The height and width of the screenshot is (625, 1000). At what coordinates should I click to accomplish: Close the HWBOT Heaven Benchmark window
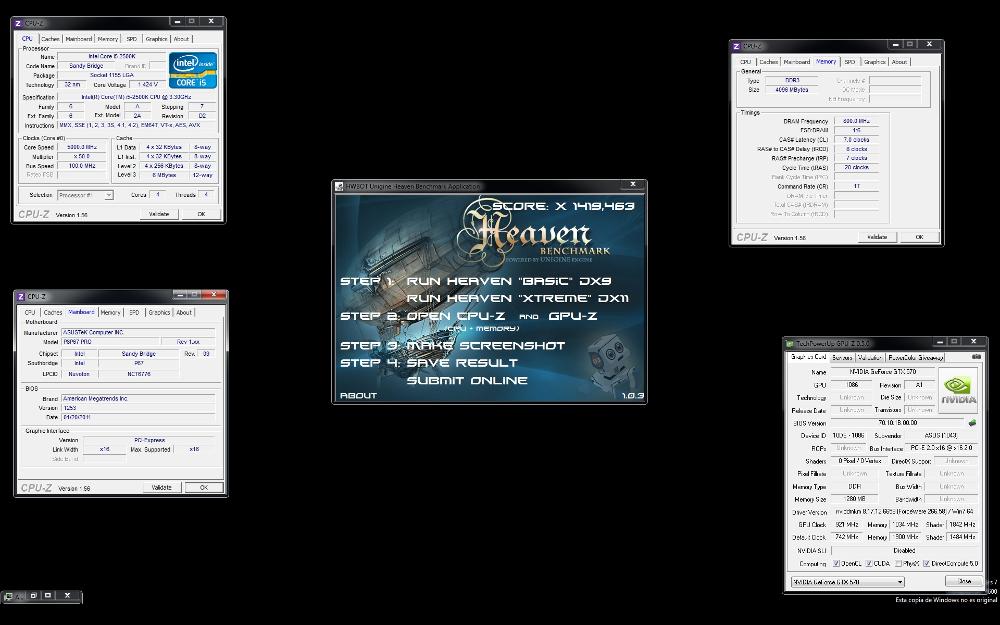[x=633, y=184]
